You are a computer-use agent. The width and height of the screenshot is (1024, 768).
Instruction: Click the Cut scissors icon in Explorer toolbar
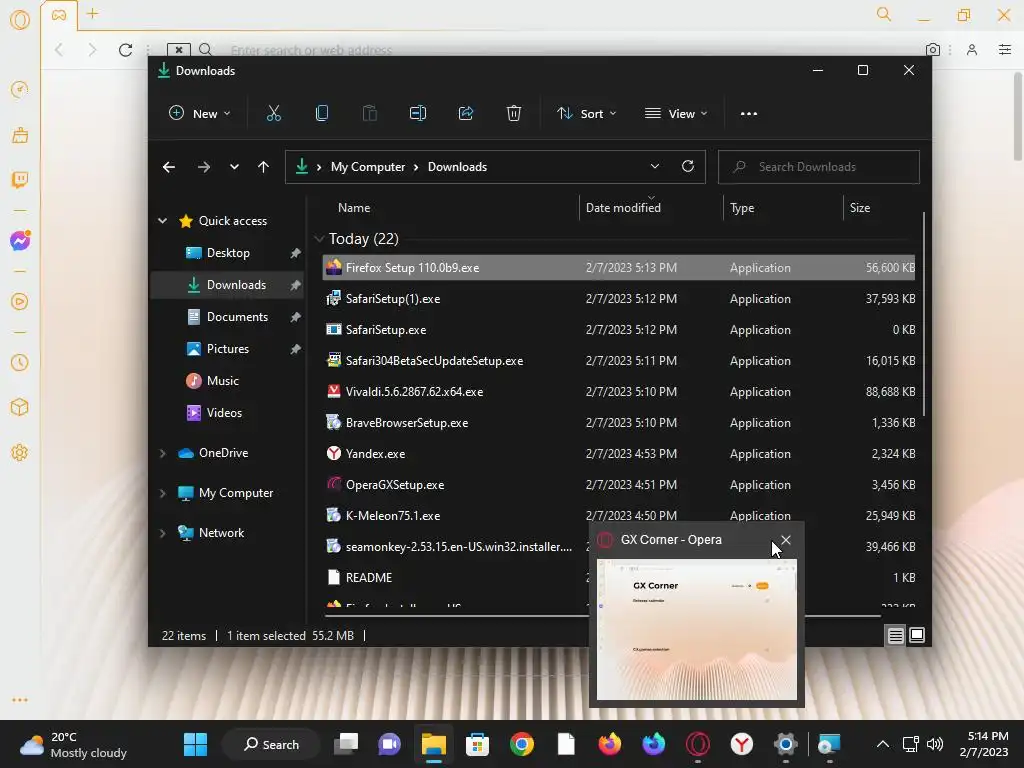point(274,114)
